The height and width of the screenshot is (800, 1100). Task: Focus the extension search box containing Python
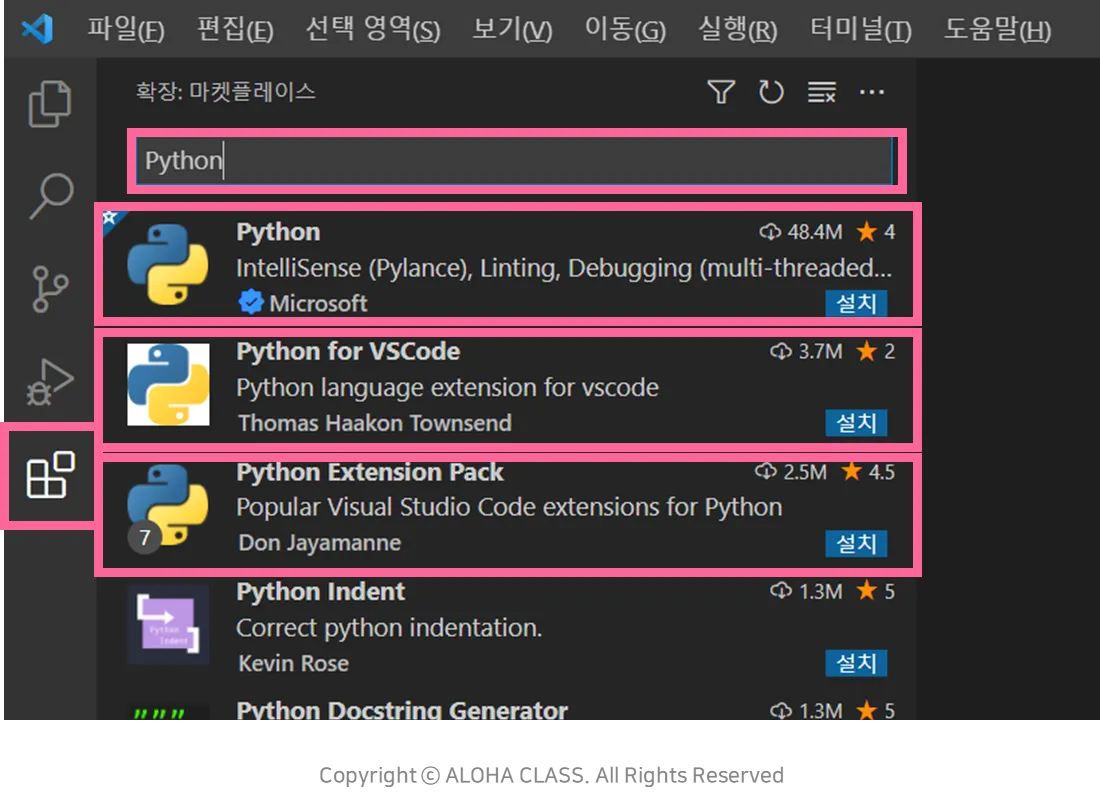(515, 161)
